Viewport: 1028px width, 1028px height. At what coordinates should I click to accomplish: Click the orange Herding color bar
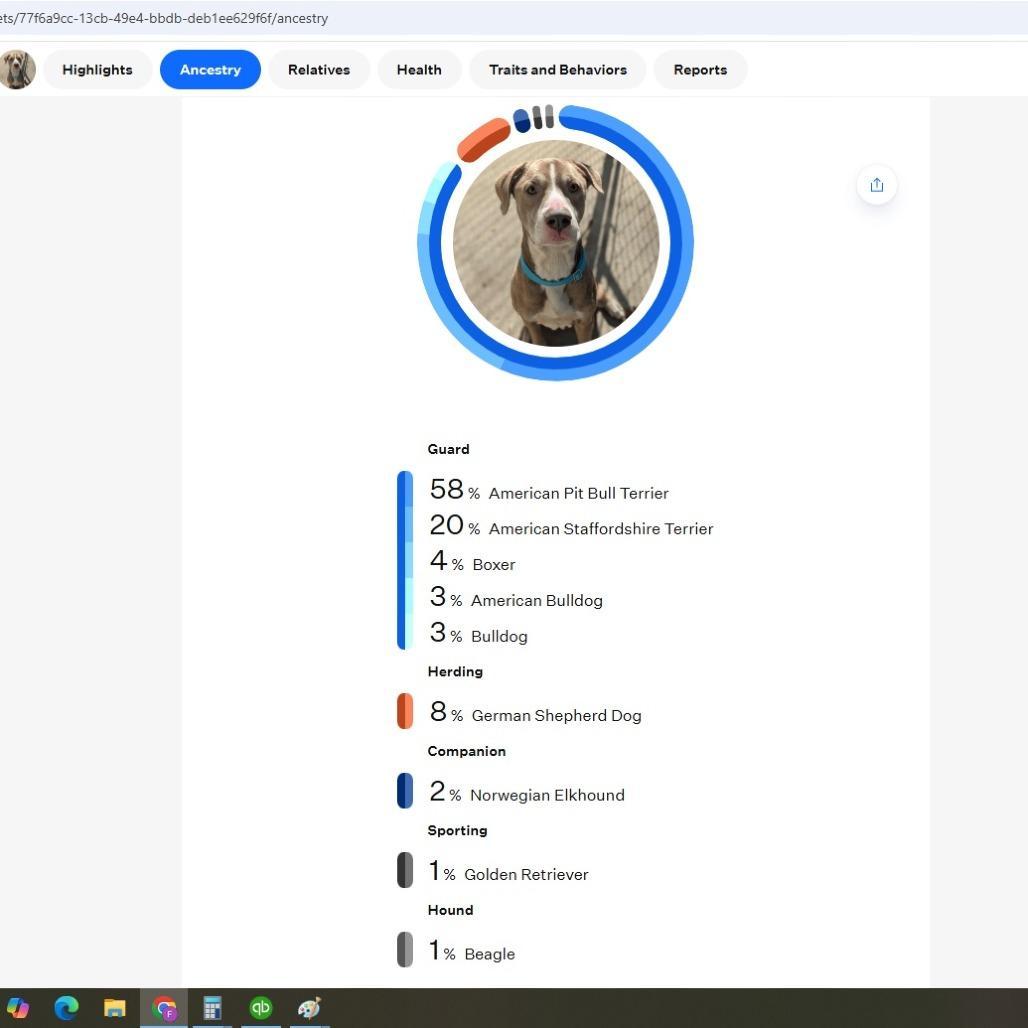(405, 711)
